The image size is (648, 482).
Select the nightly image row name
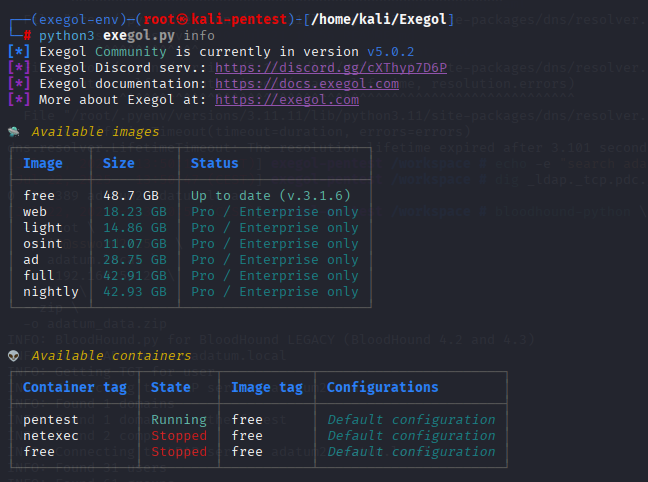pos(51,292)
